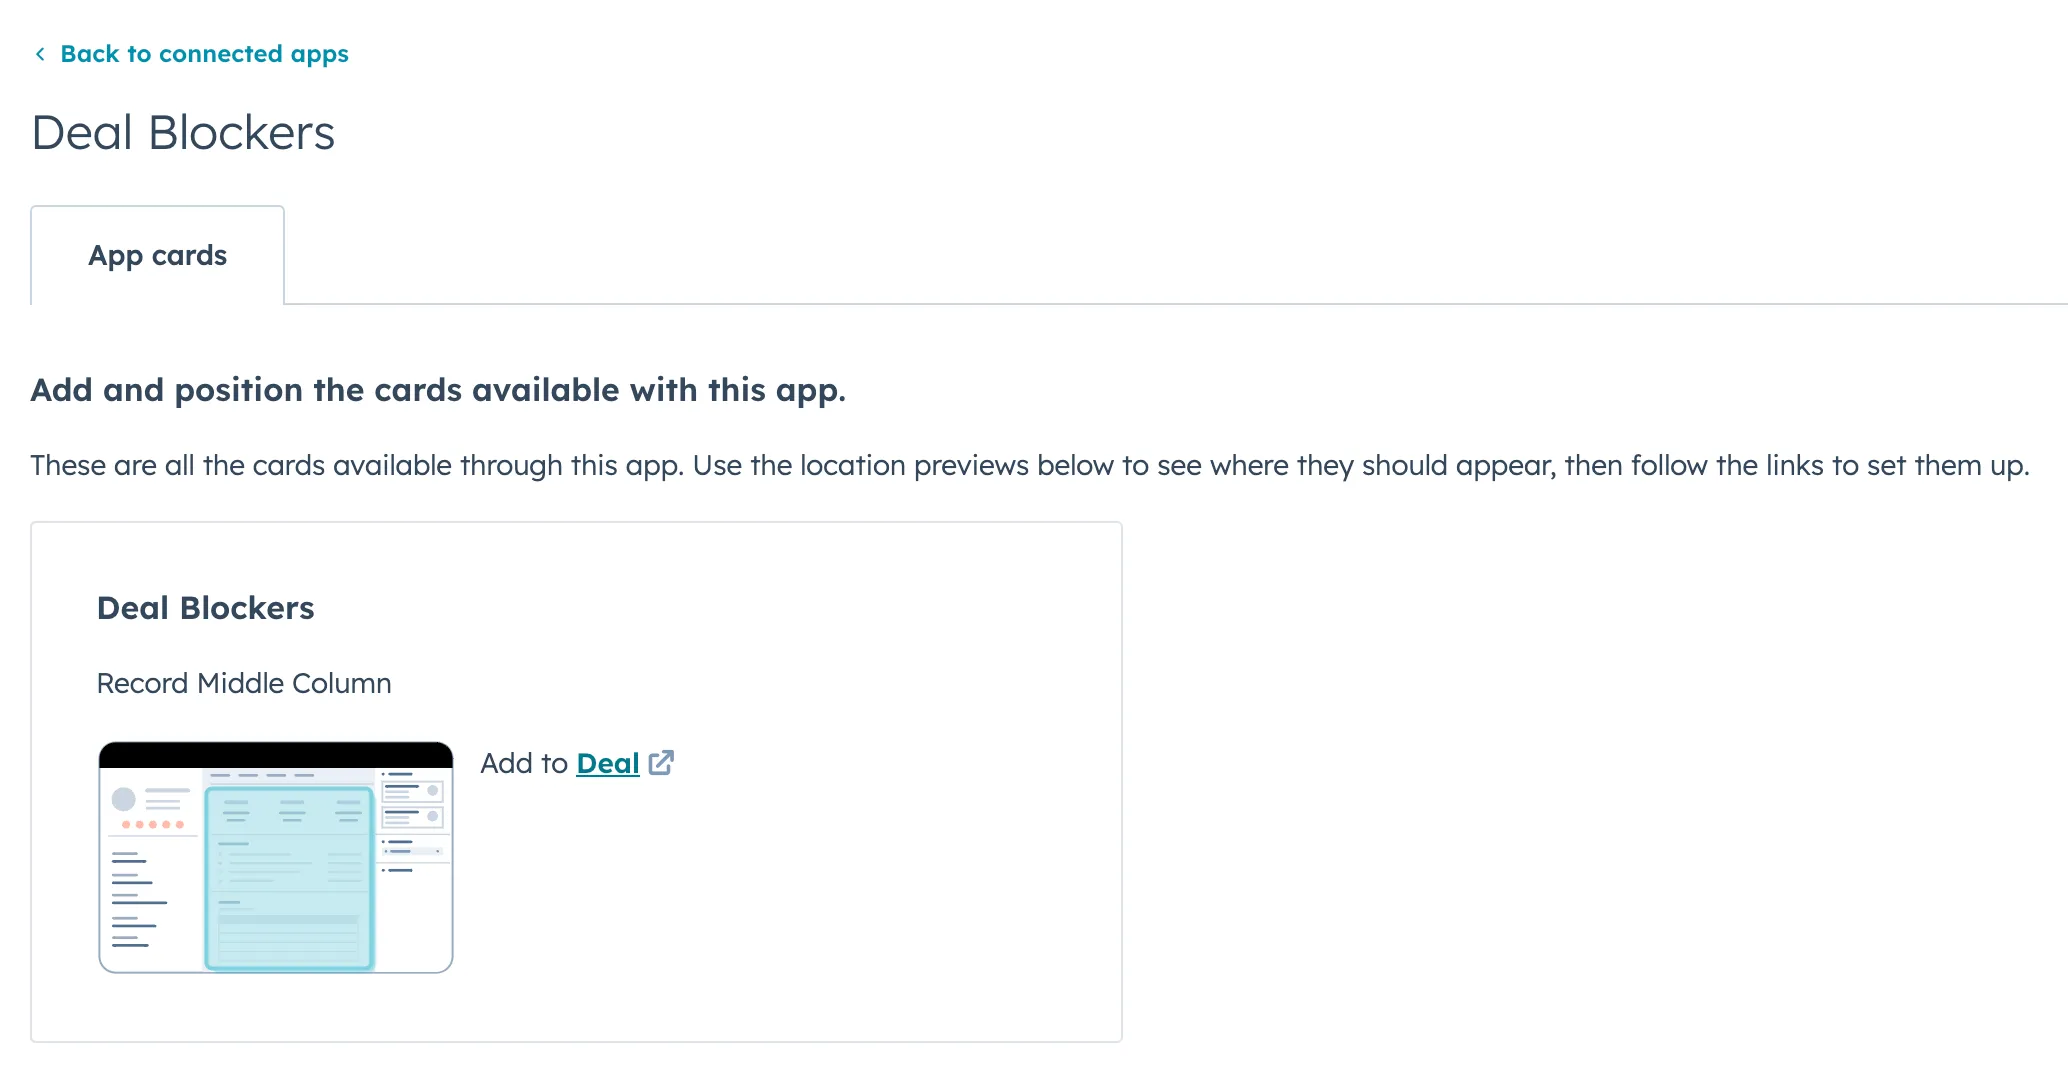
Task: Select the Deal Blockers card heading
Action: (205, 607)
